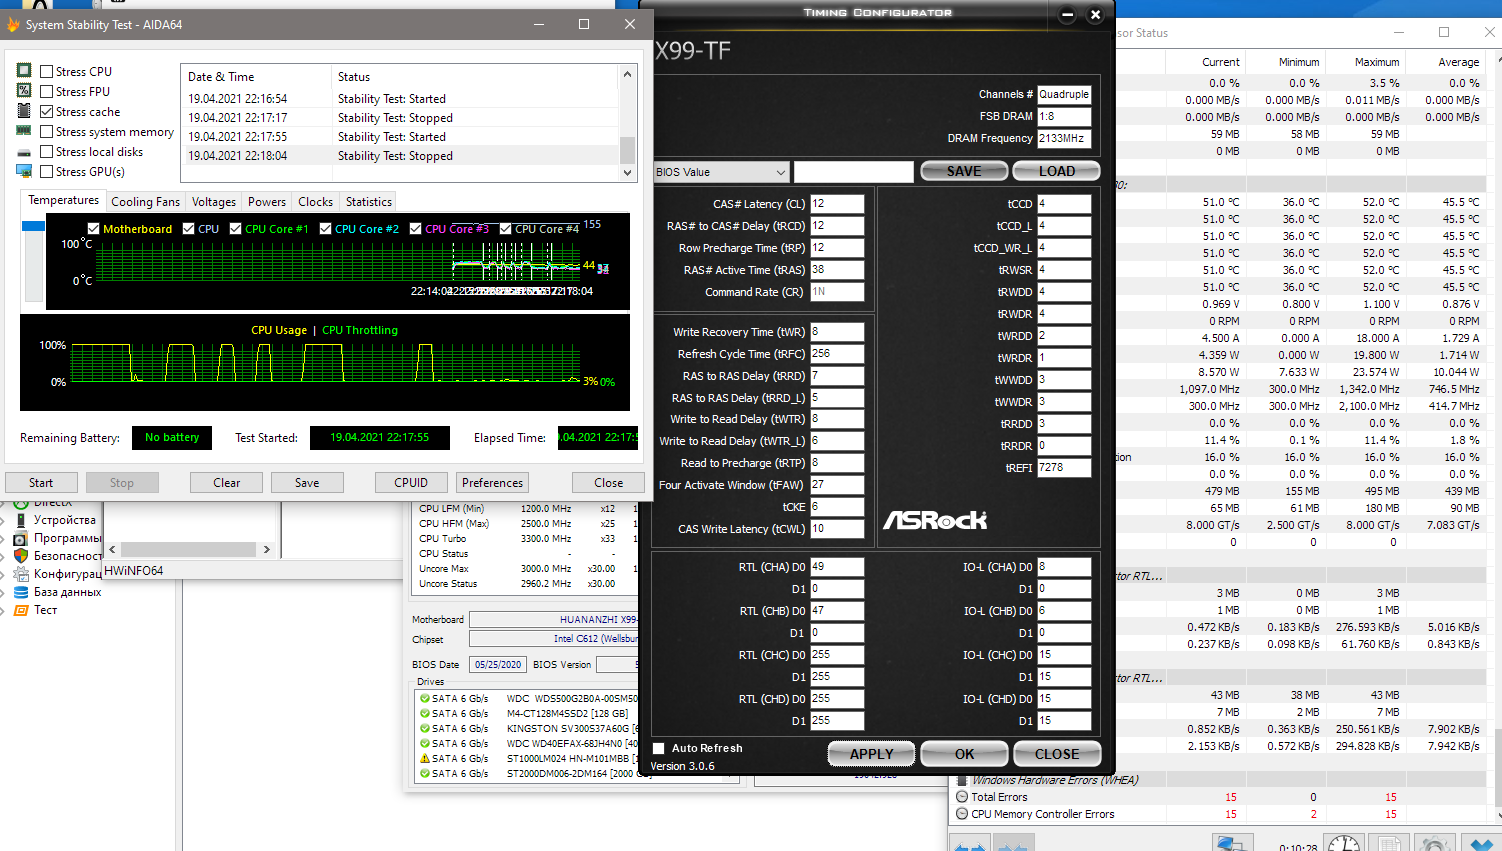
Task: Click the Start button in stability test
Action: [x=41, y=482]
